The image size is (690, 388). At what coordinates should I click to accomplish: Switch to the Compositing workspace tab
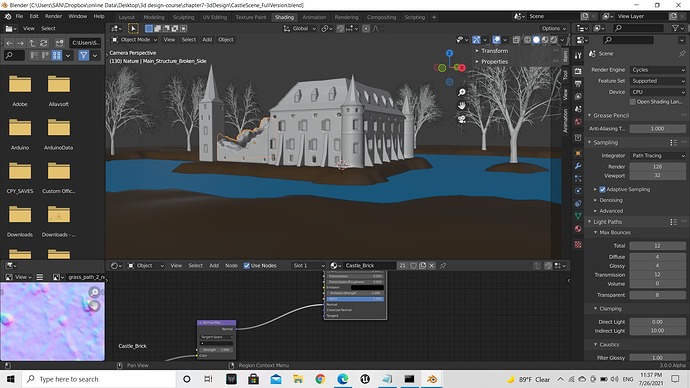[x=382, y=17]
